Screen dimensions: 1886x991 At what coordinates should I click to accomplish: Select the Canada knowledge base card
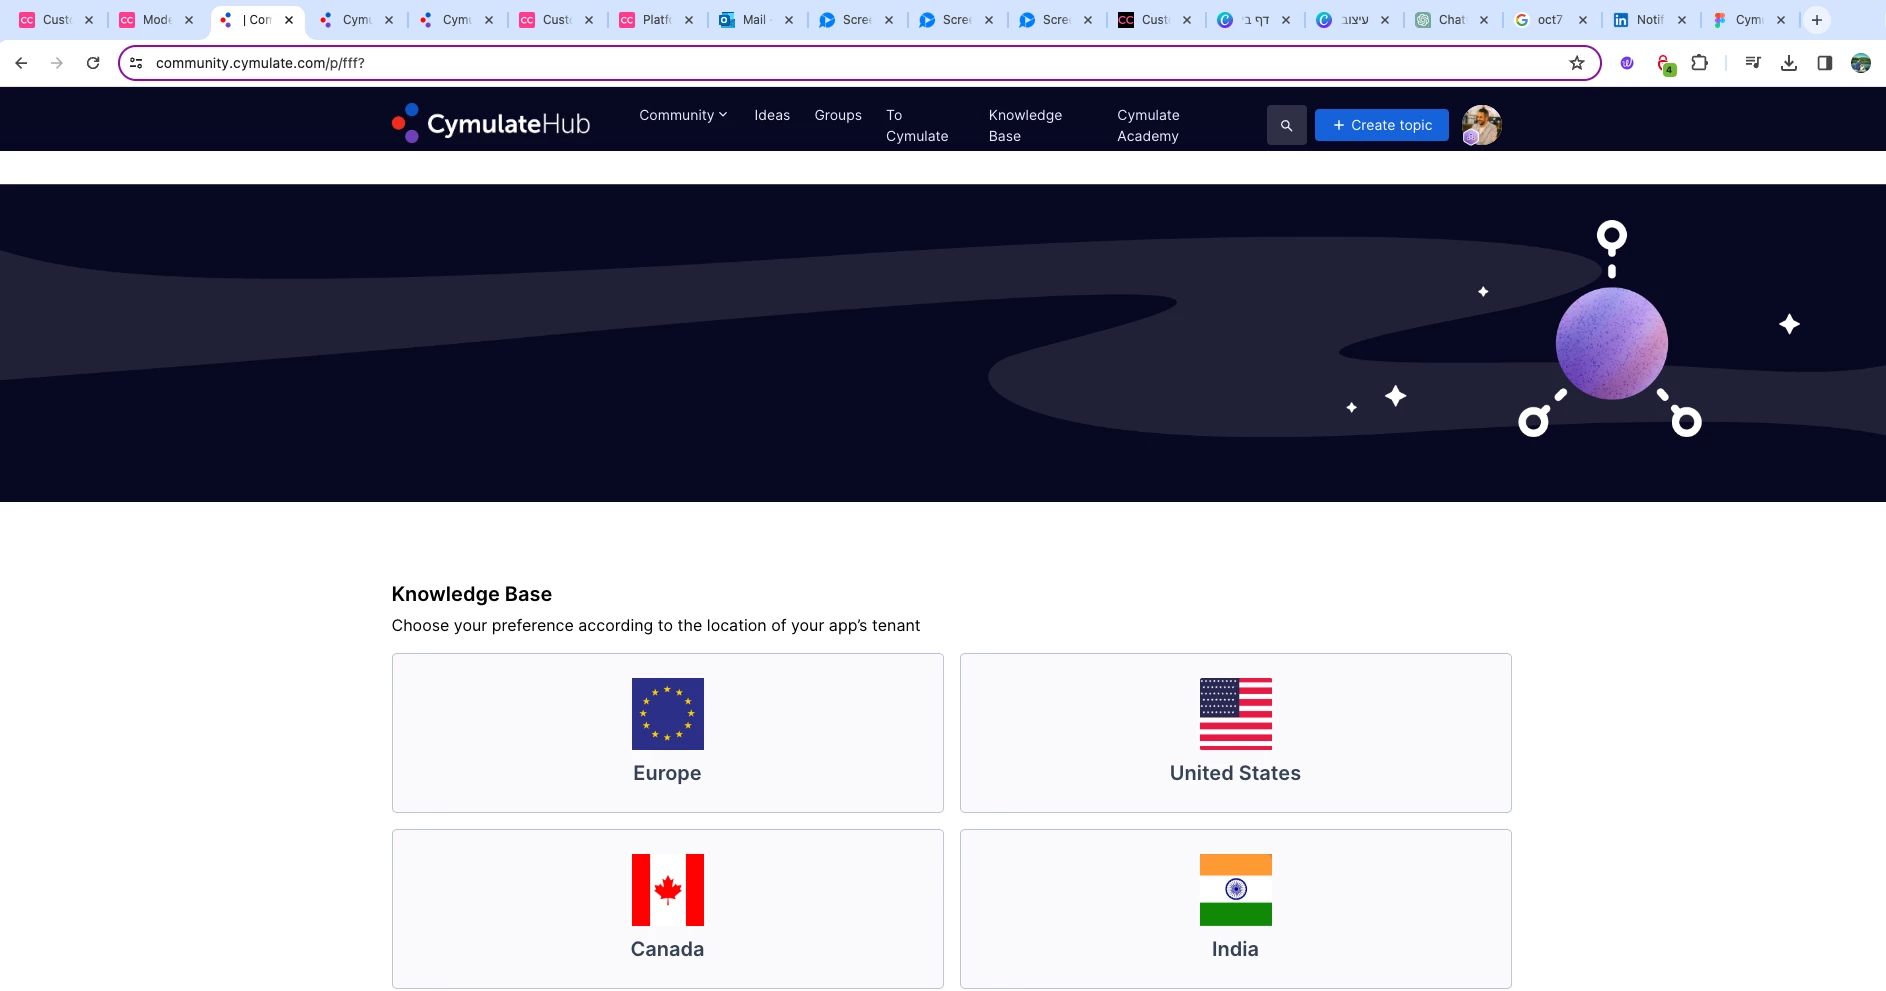pos(668,909)
